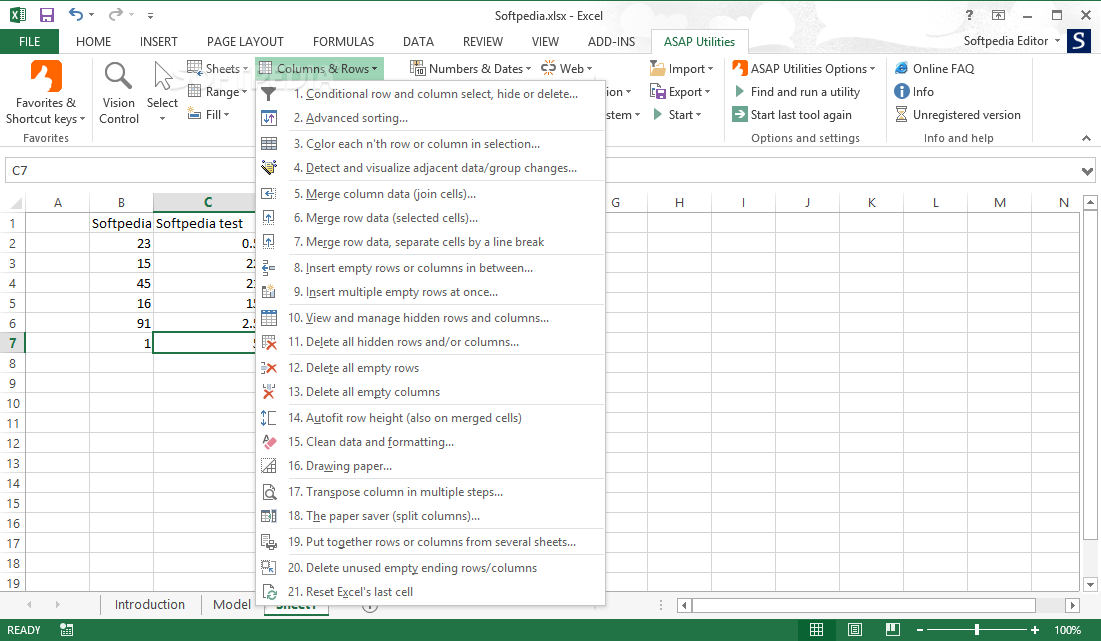Open the Fill dropdown
Screen dimensions: 1101x641
click(209, 114)
